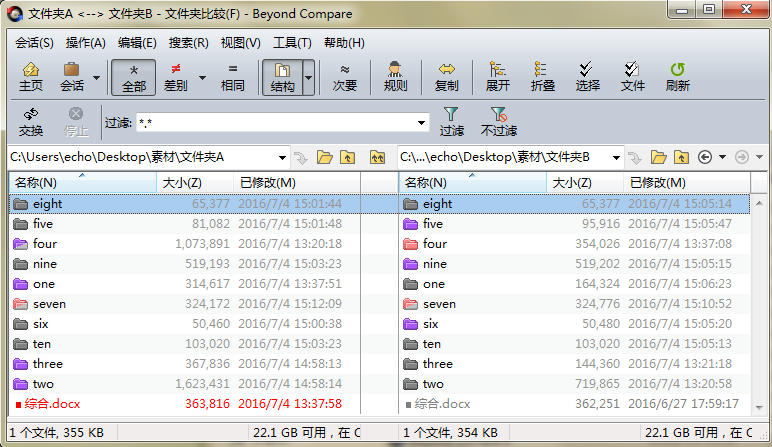This screenshot has height=447, width=772.
Task: Click the 展开 (Expand all) toolbar icon
Action: (498, 76)
